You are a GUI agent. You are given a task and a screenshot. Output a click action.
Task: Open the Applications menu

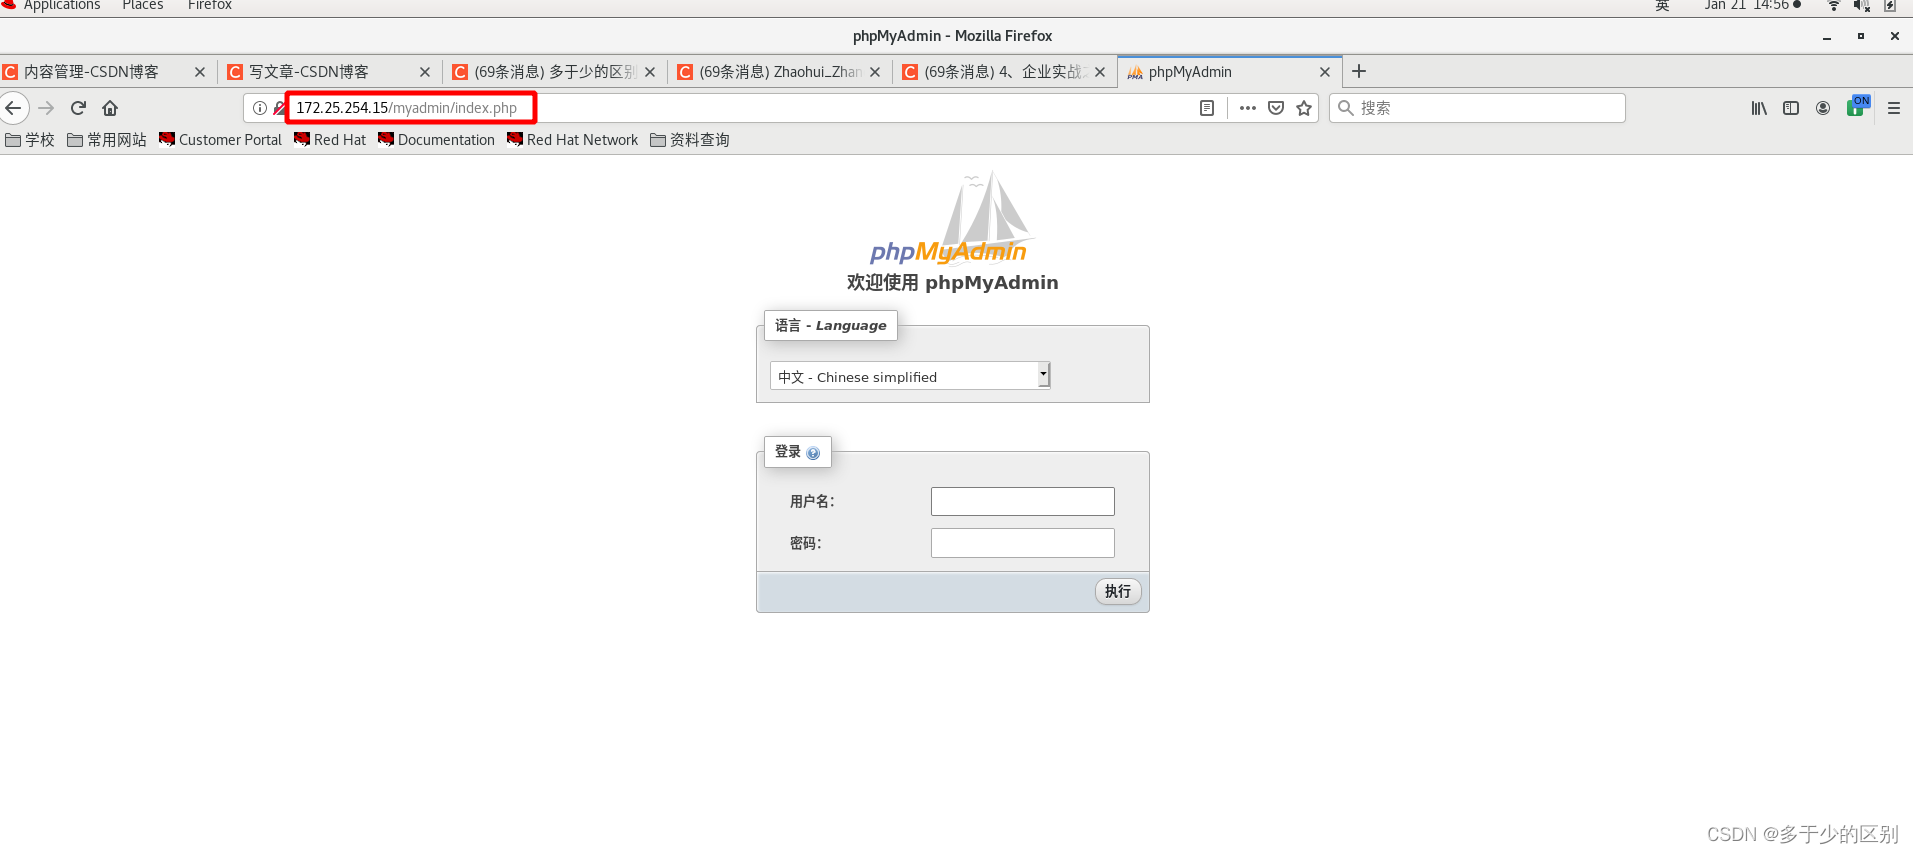62,6
